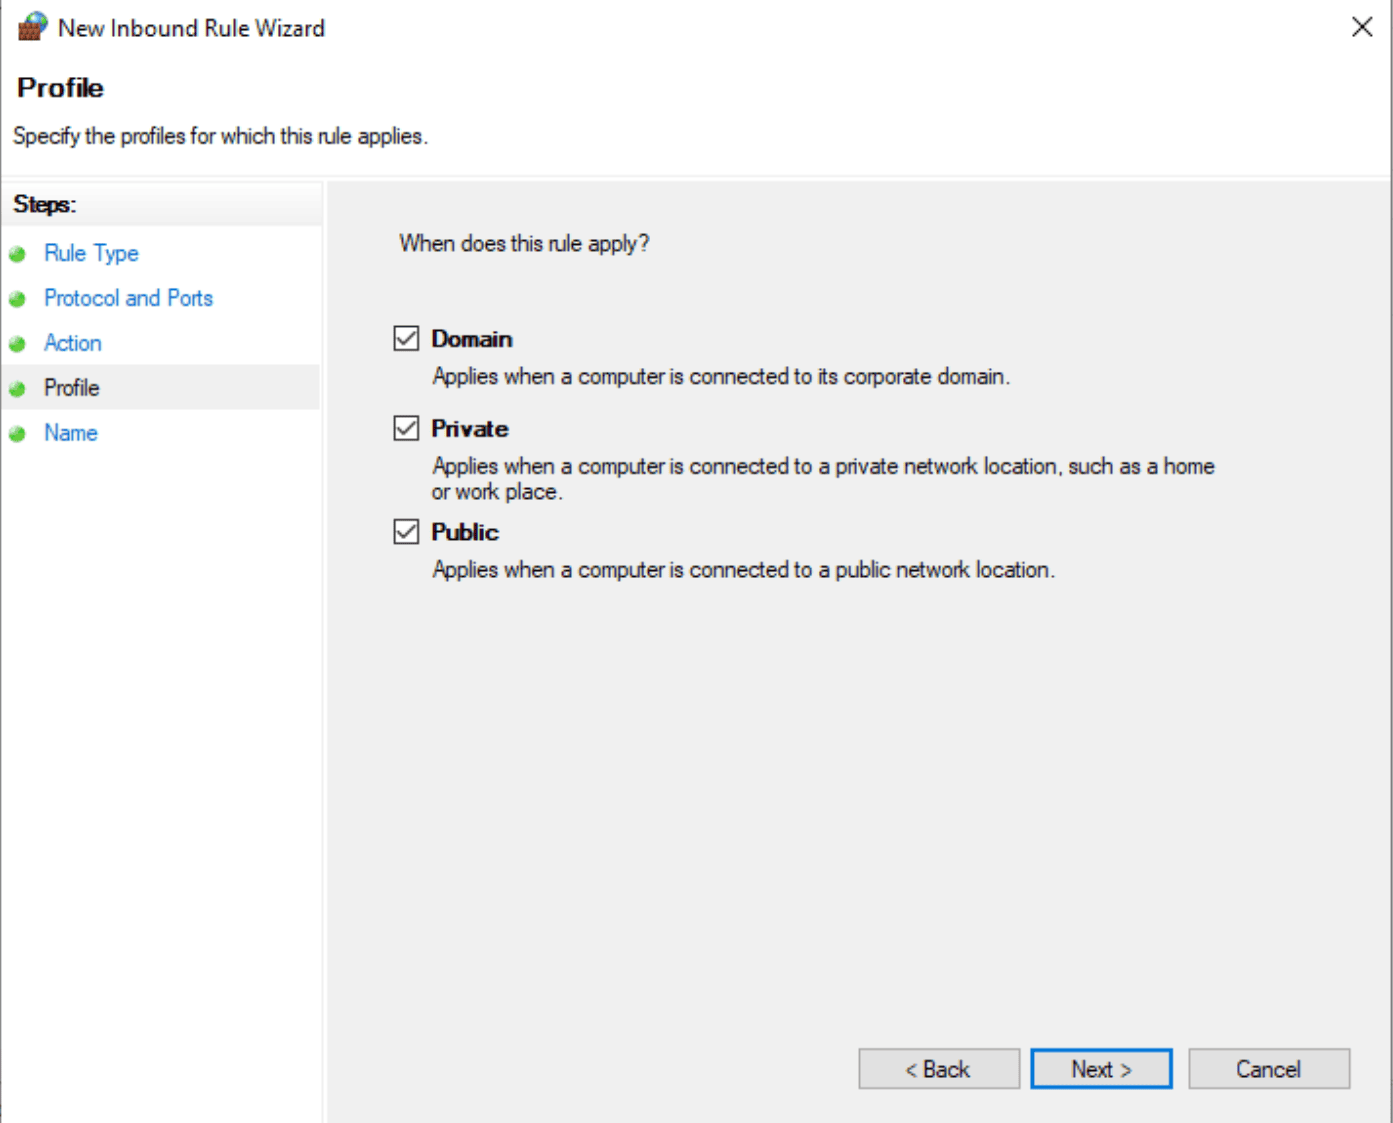Uncheck the Public profile checkbox

[406, 531]
